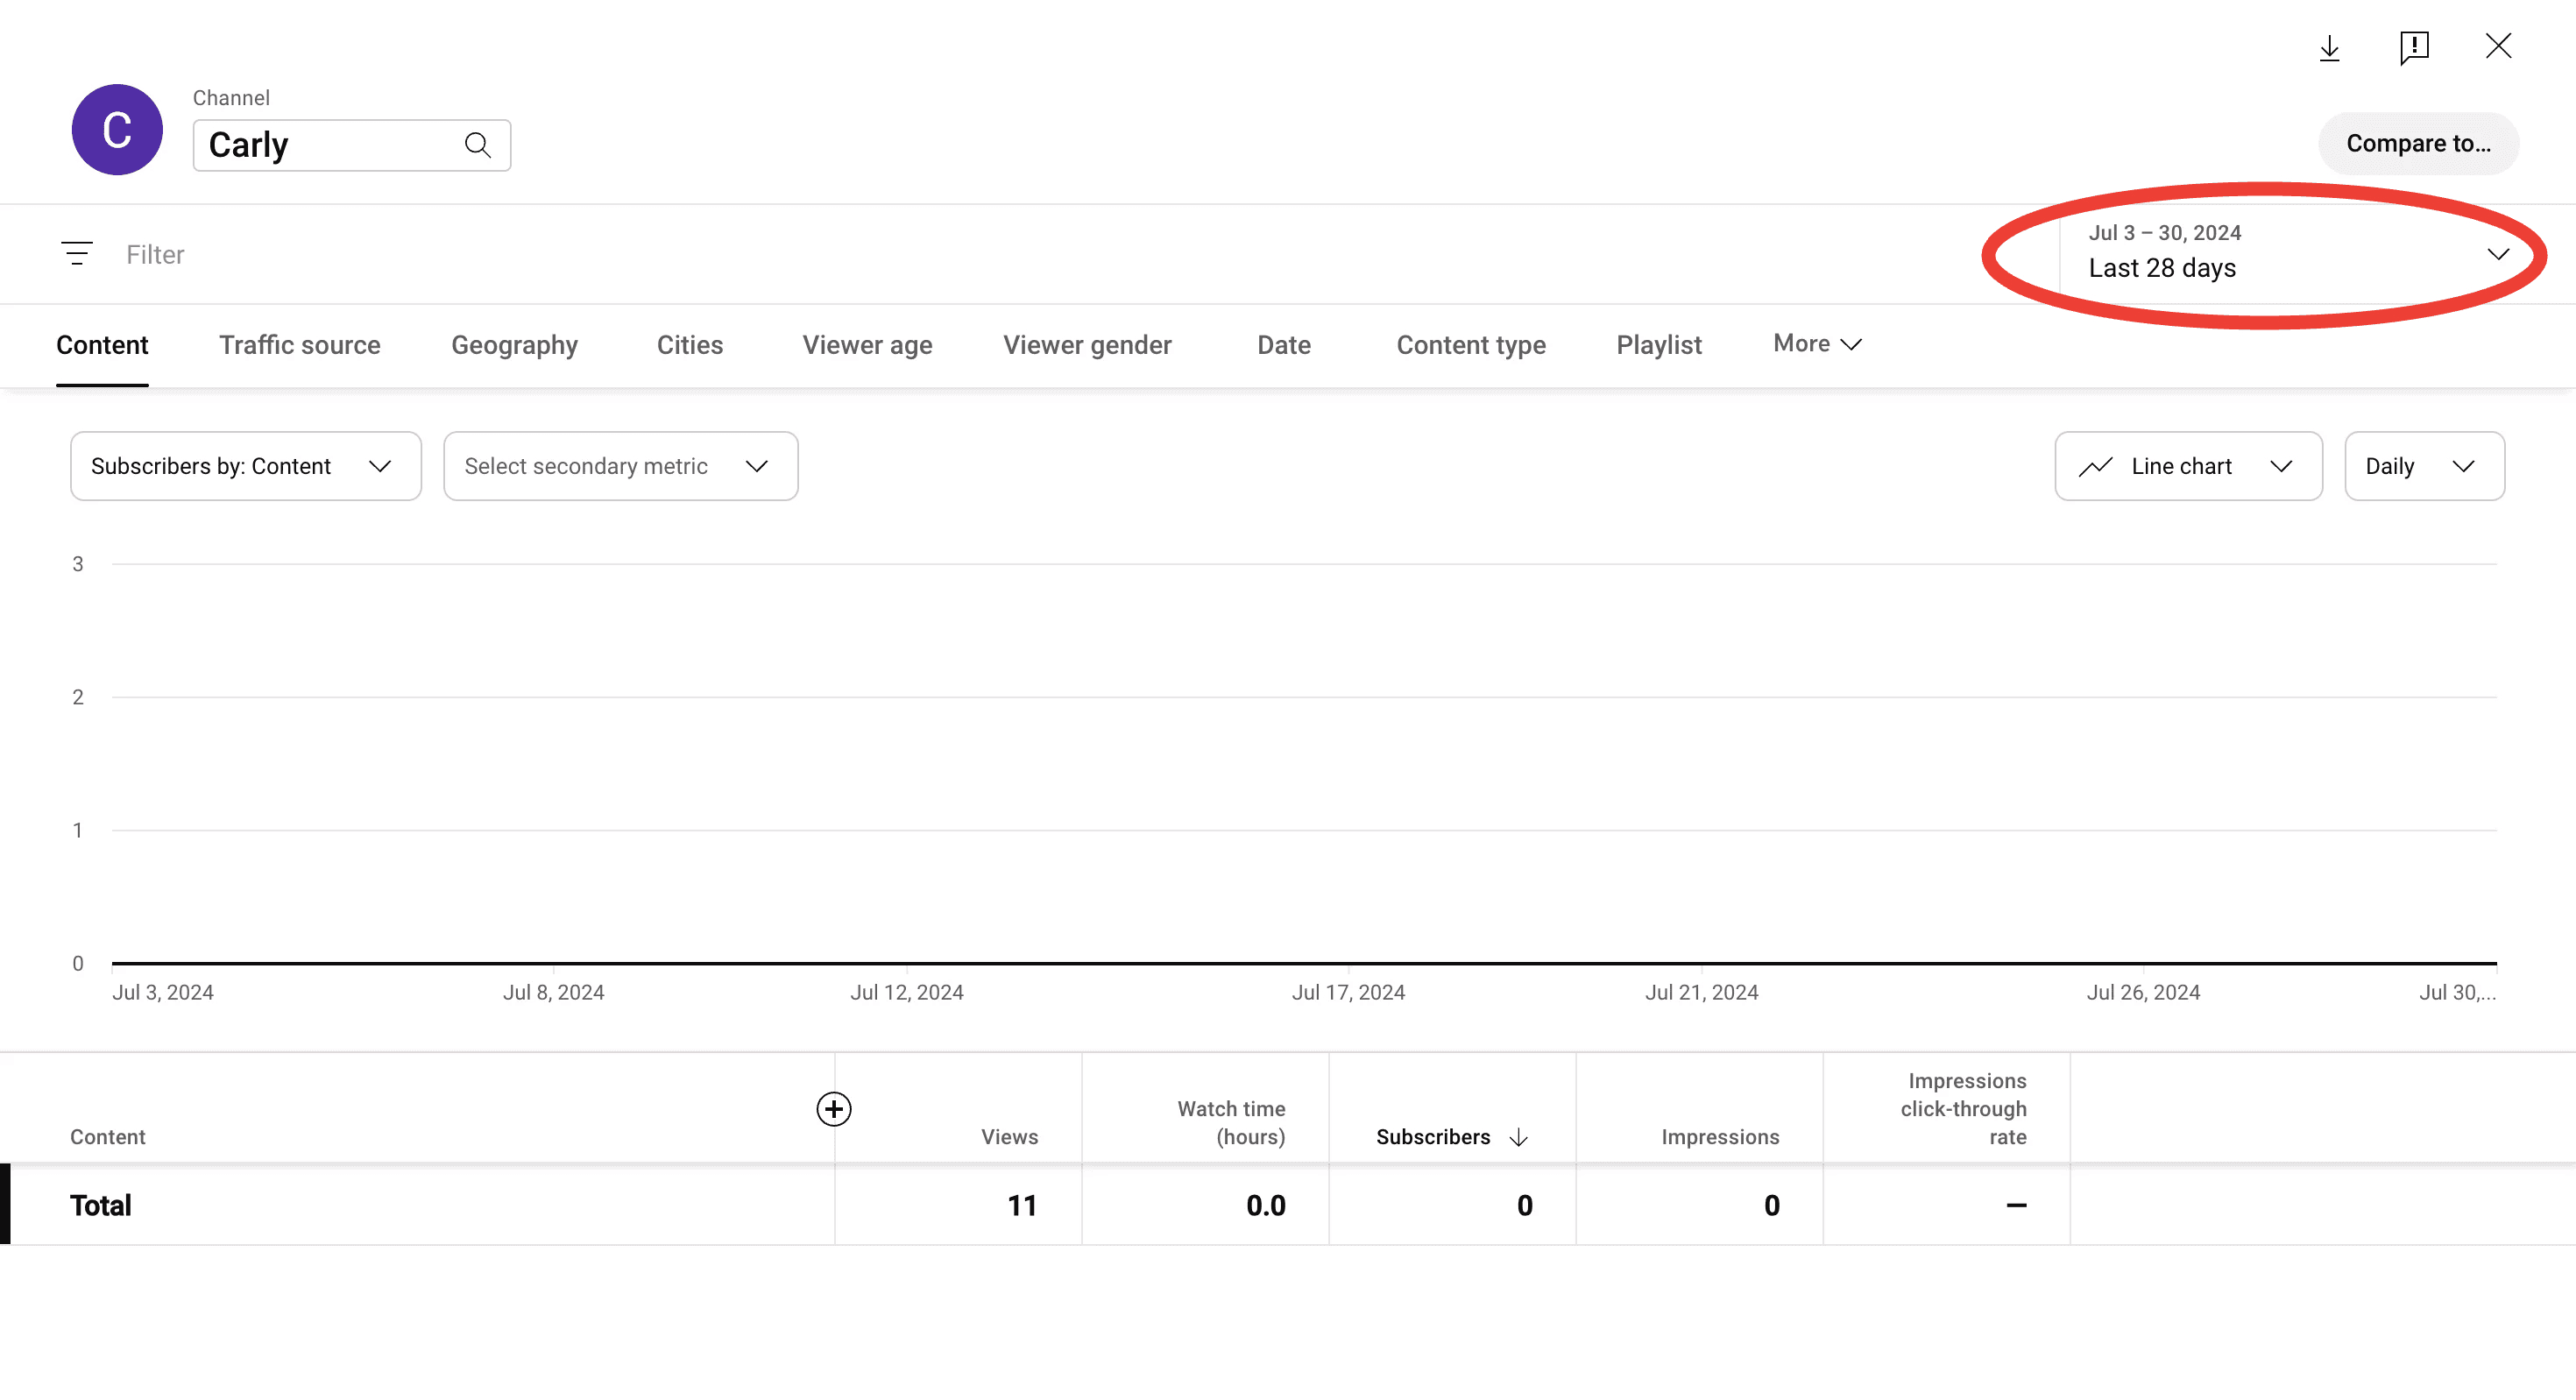
Task: Sort by the Subscribers column header
Action: pos(1433,1137)
